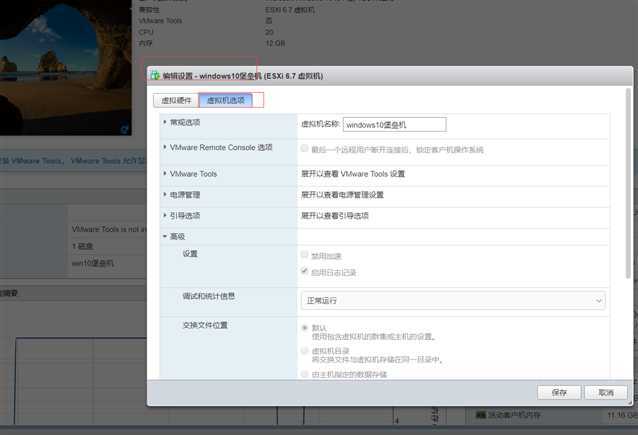This screenshot has height=435, width=638.
Task: Expand the 电源管理 section
Action: coord(165,195)
